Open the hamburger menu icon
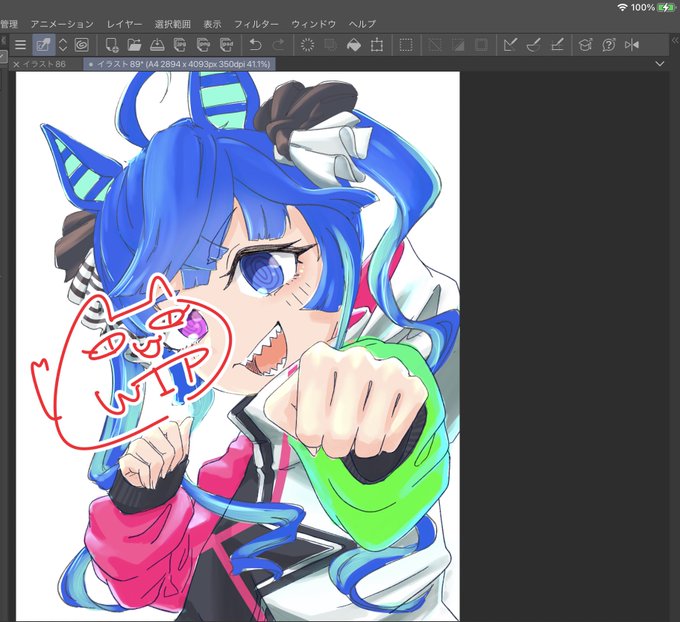680x622 pixels. [x=20, y=45]
